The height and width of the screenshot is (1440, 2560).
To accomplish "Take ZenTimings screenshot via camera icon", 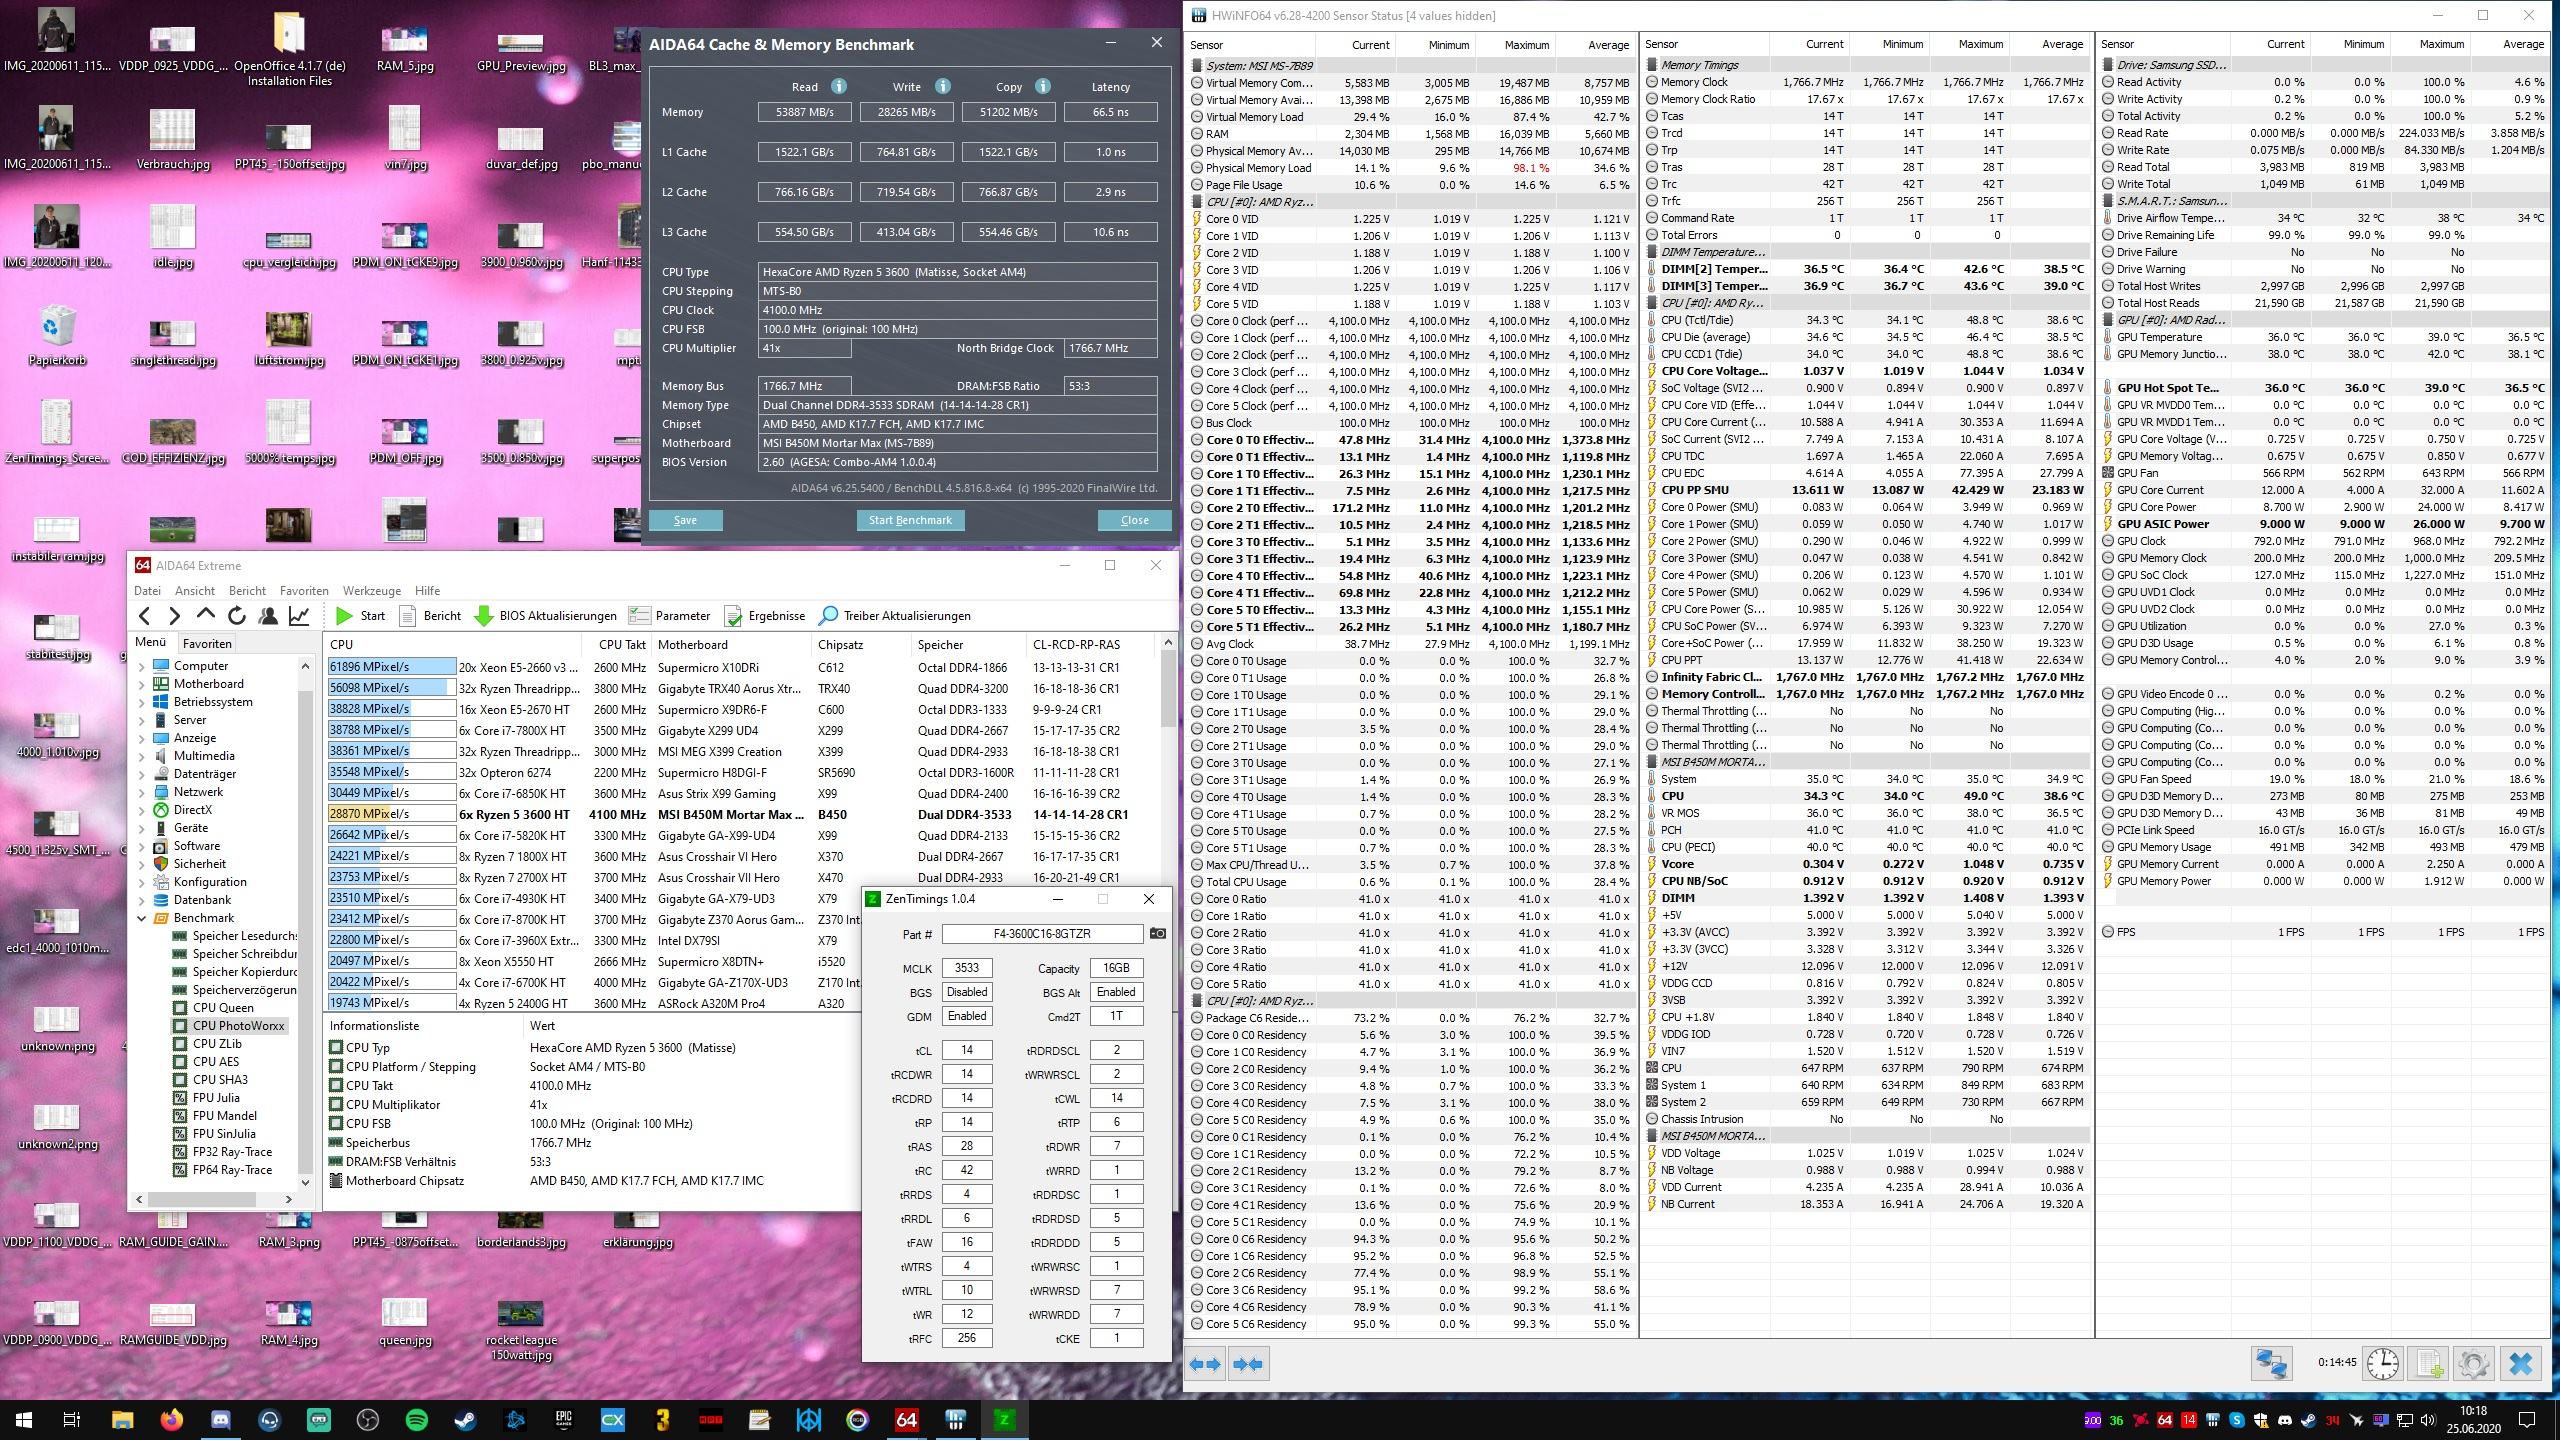I will tap(1157, 933).
